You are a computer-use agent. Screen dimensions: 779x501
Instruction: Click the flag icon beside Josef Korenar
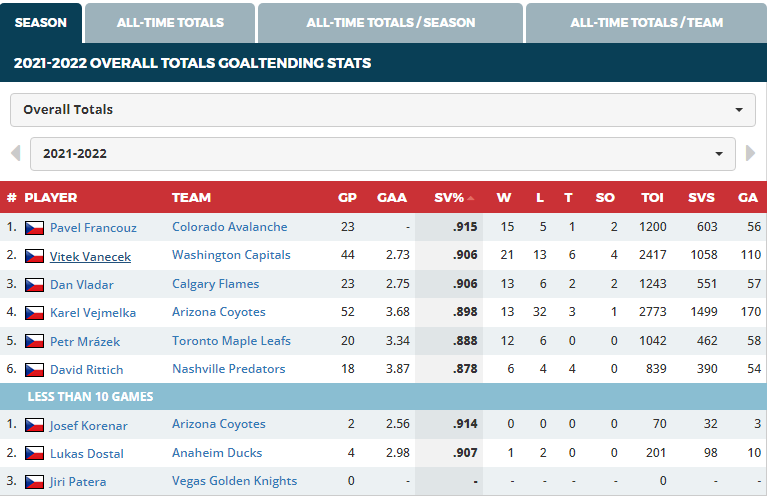click(34, 426)
